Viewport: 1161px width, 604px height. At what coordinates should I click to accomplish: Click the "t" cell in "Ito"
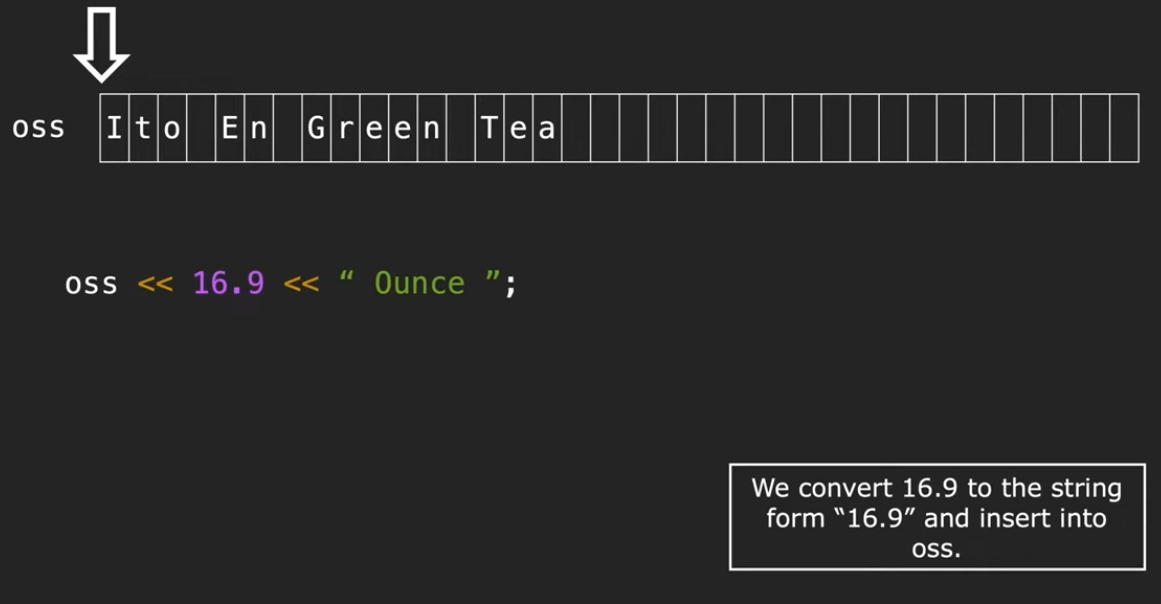point(143,128)
